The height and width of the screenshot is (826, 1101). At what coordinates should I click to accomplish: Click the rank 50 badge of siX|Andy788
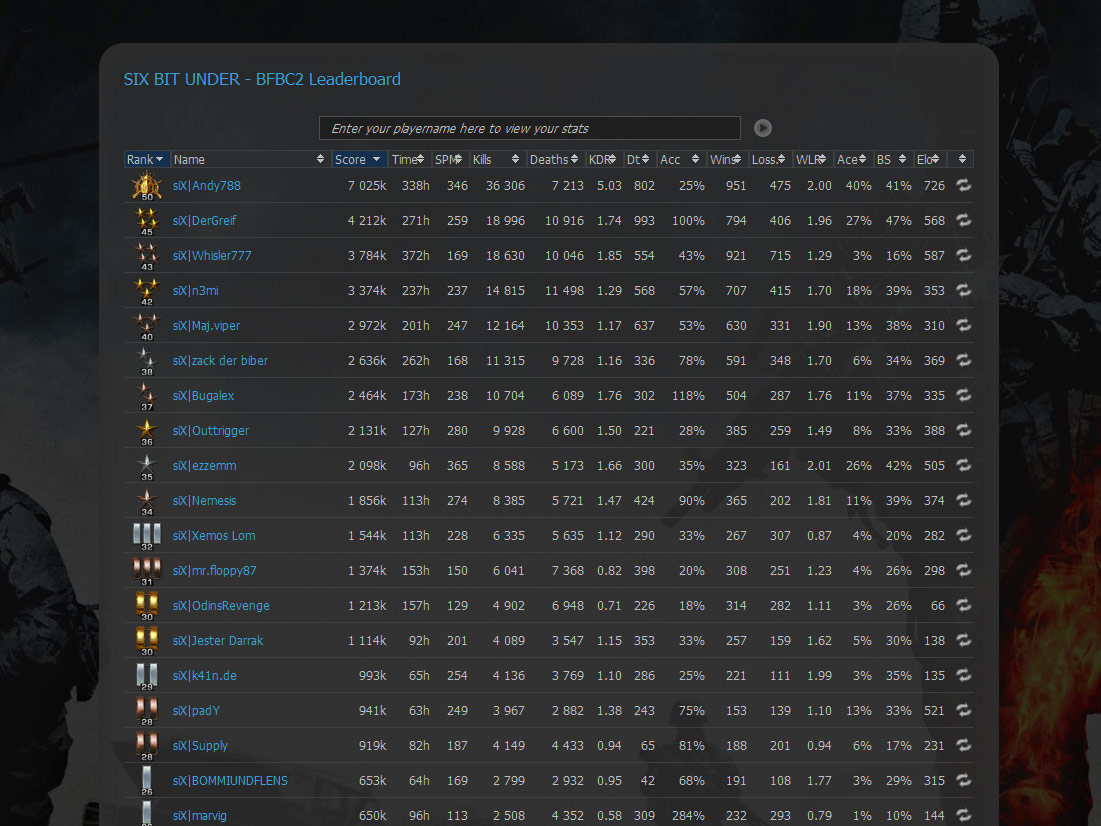147,185
